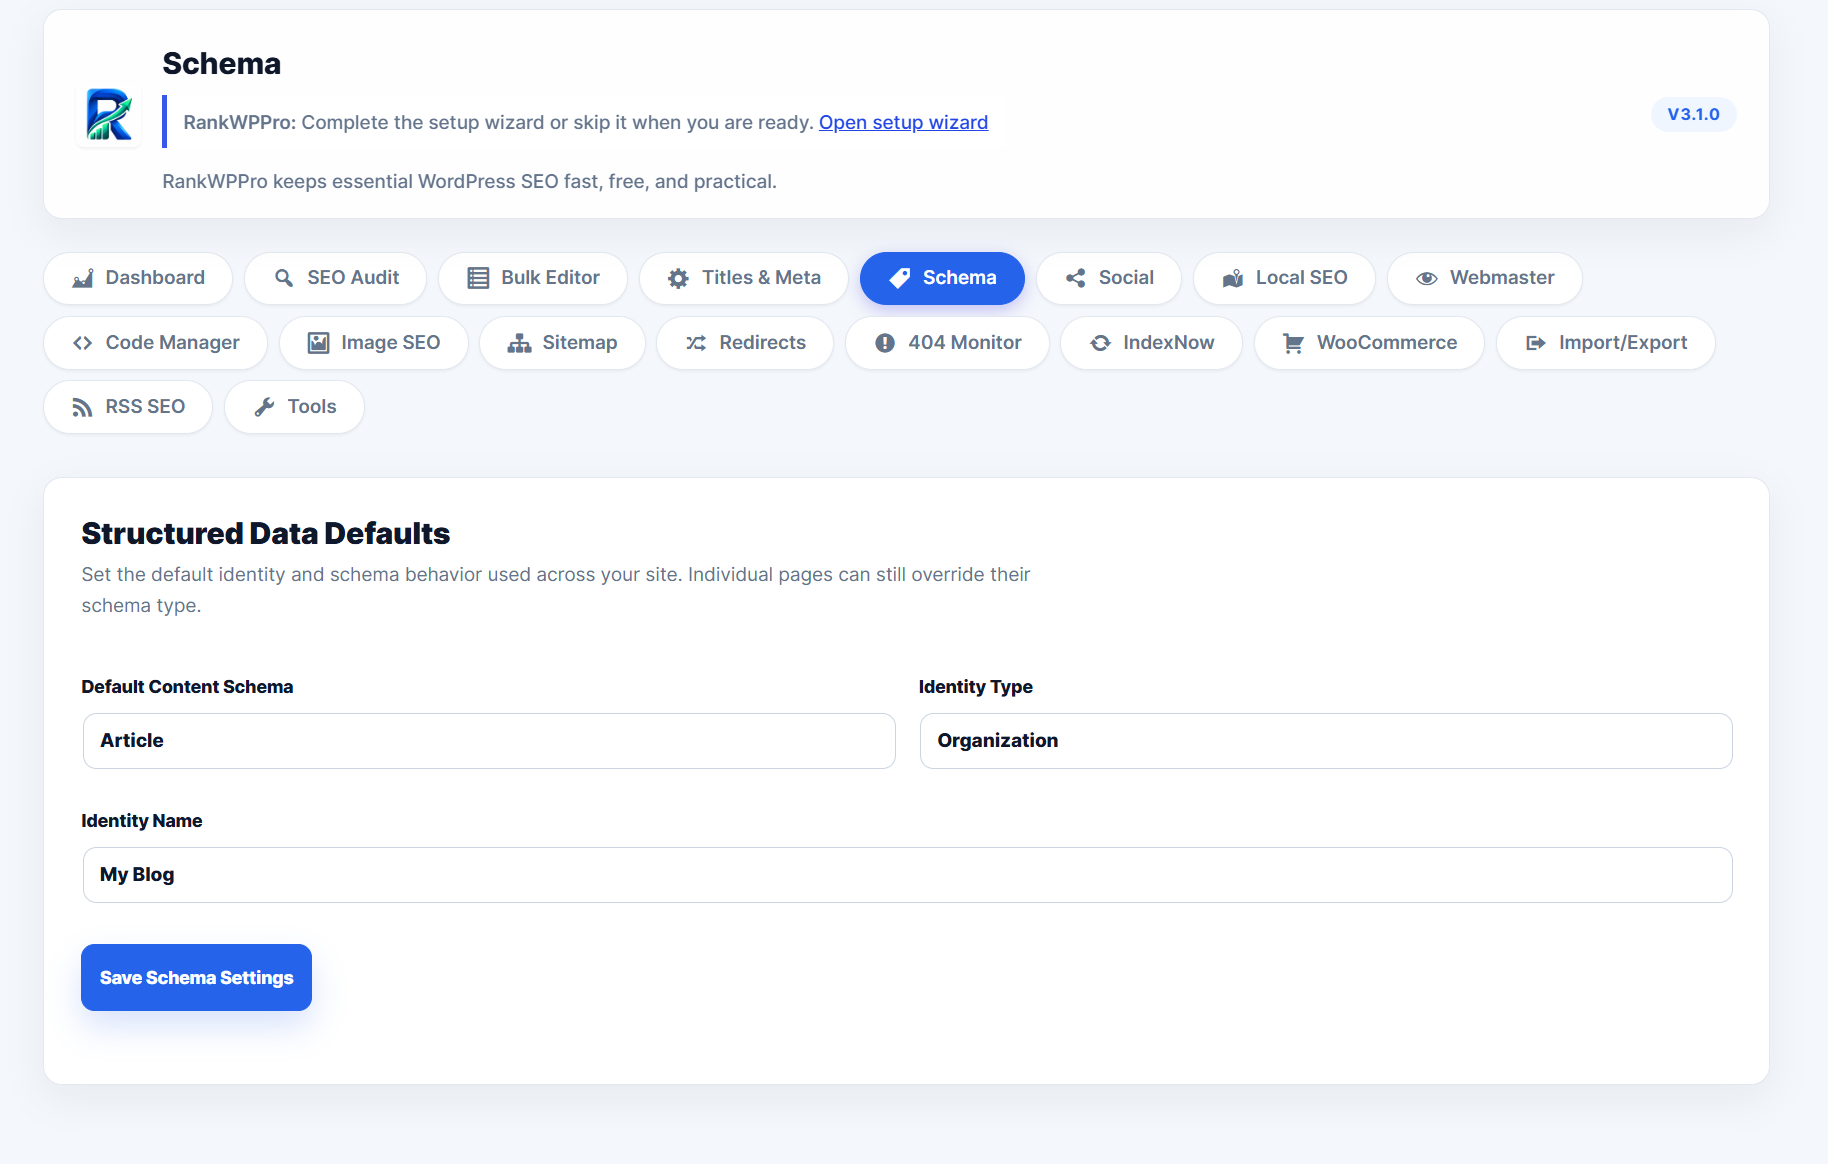This screenshot has width=1828, height=1164.
Task: Click the Tools wrench icon
Action: [264, 407]
